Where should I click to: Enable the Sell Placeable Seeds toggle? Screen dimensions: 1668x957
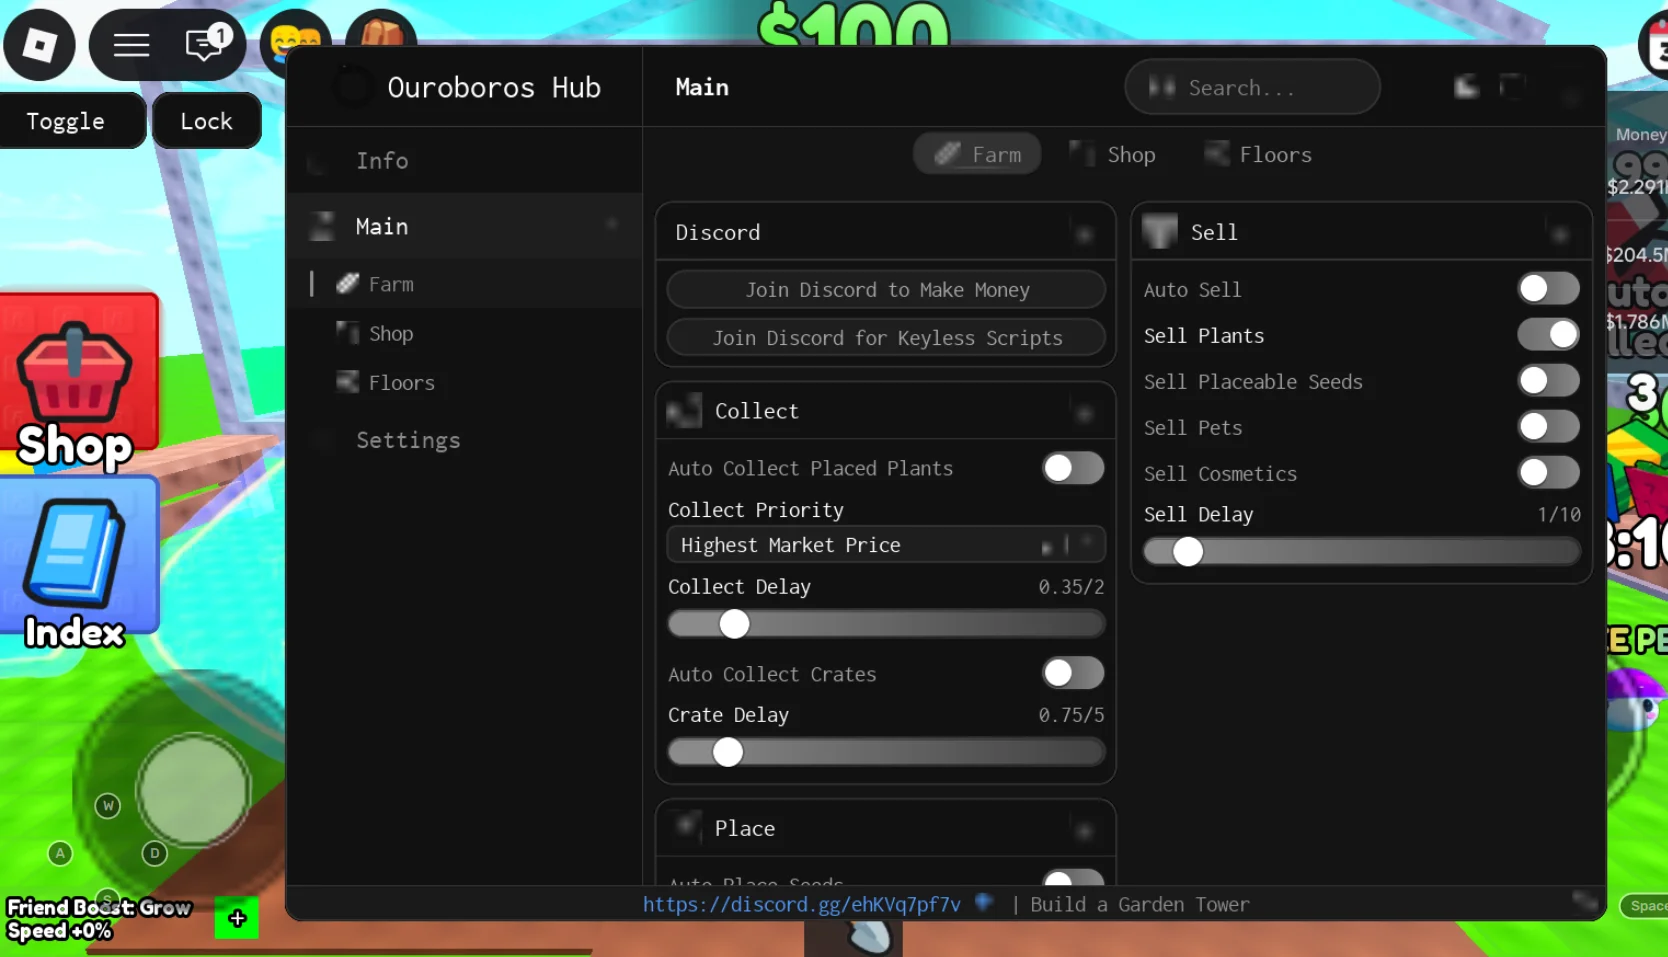pyautogui.click(x=1548, y=381)
